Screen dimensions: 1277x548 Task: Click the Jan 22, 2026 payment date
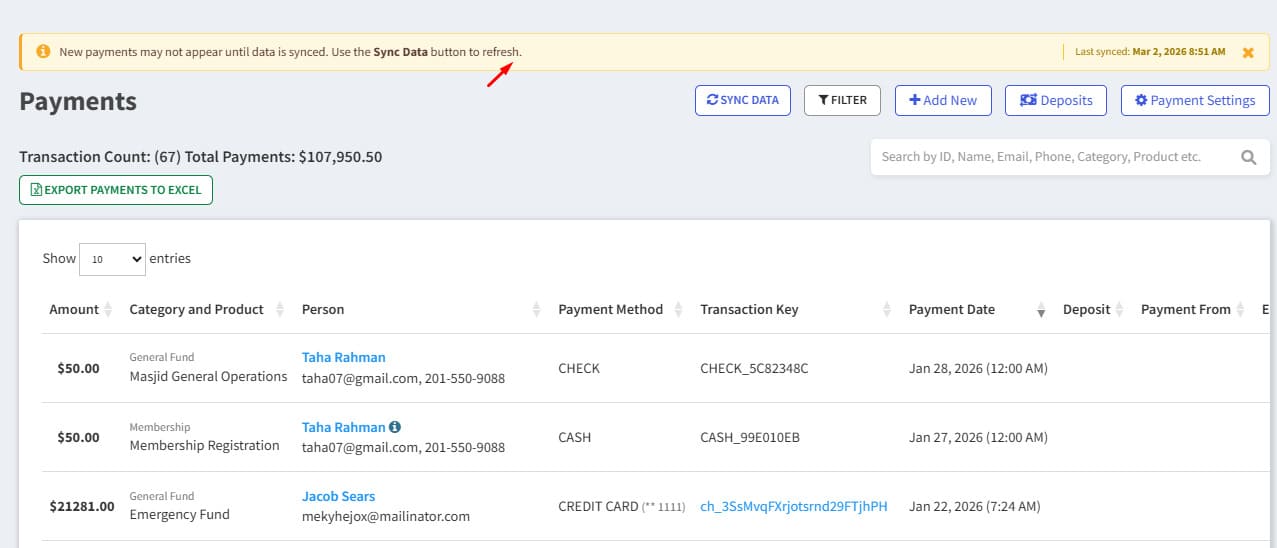pos(975,506)
